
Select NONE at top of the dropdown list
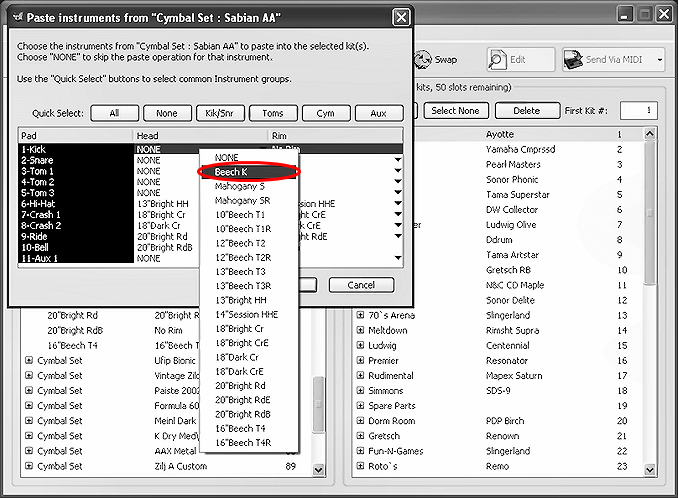227,158
